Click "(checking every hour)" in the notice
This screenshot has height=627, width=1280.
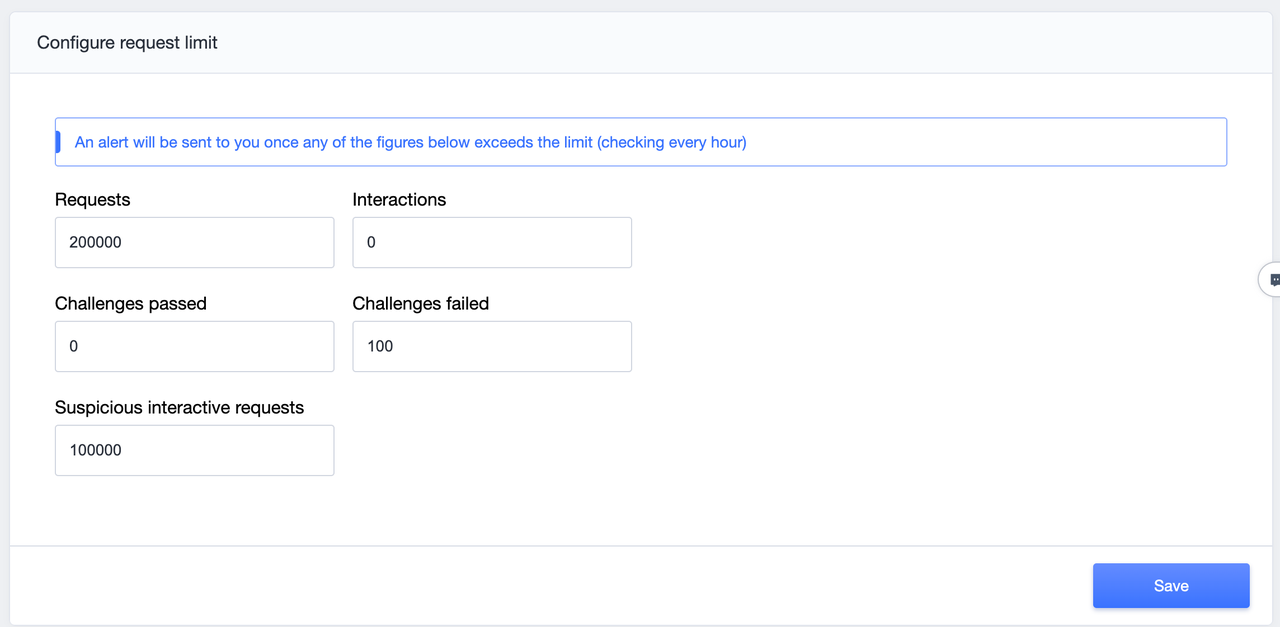[x=672, y=142]
